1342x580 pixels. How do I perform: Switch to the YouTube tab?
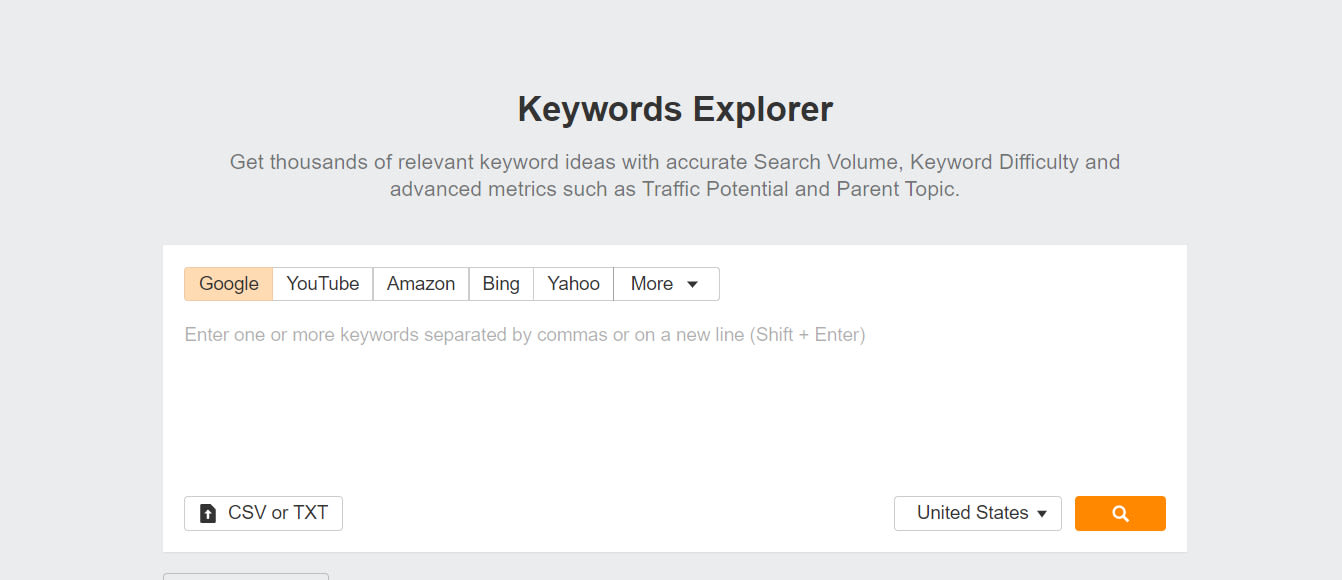(x=322, y=284)
